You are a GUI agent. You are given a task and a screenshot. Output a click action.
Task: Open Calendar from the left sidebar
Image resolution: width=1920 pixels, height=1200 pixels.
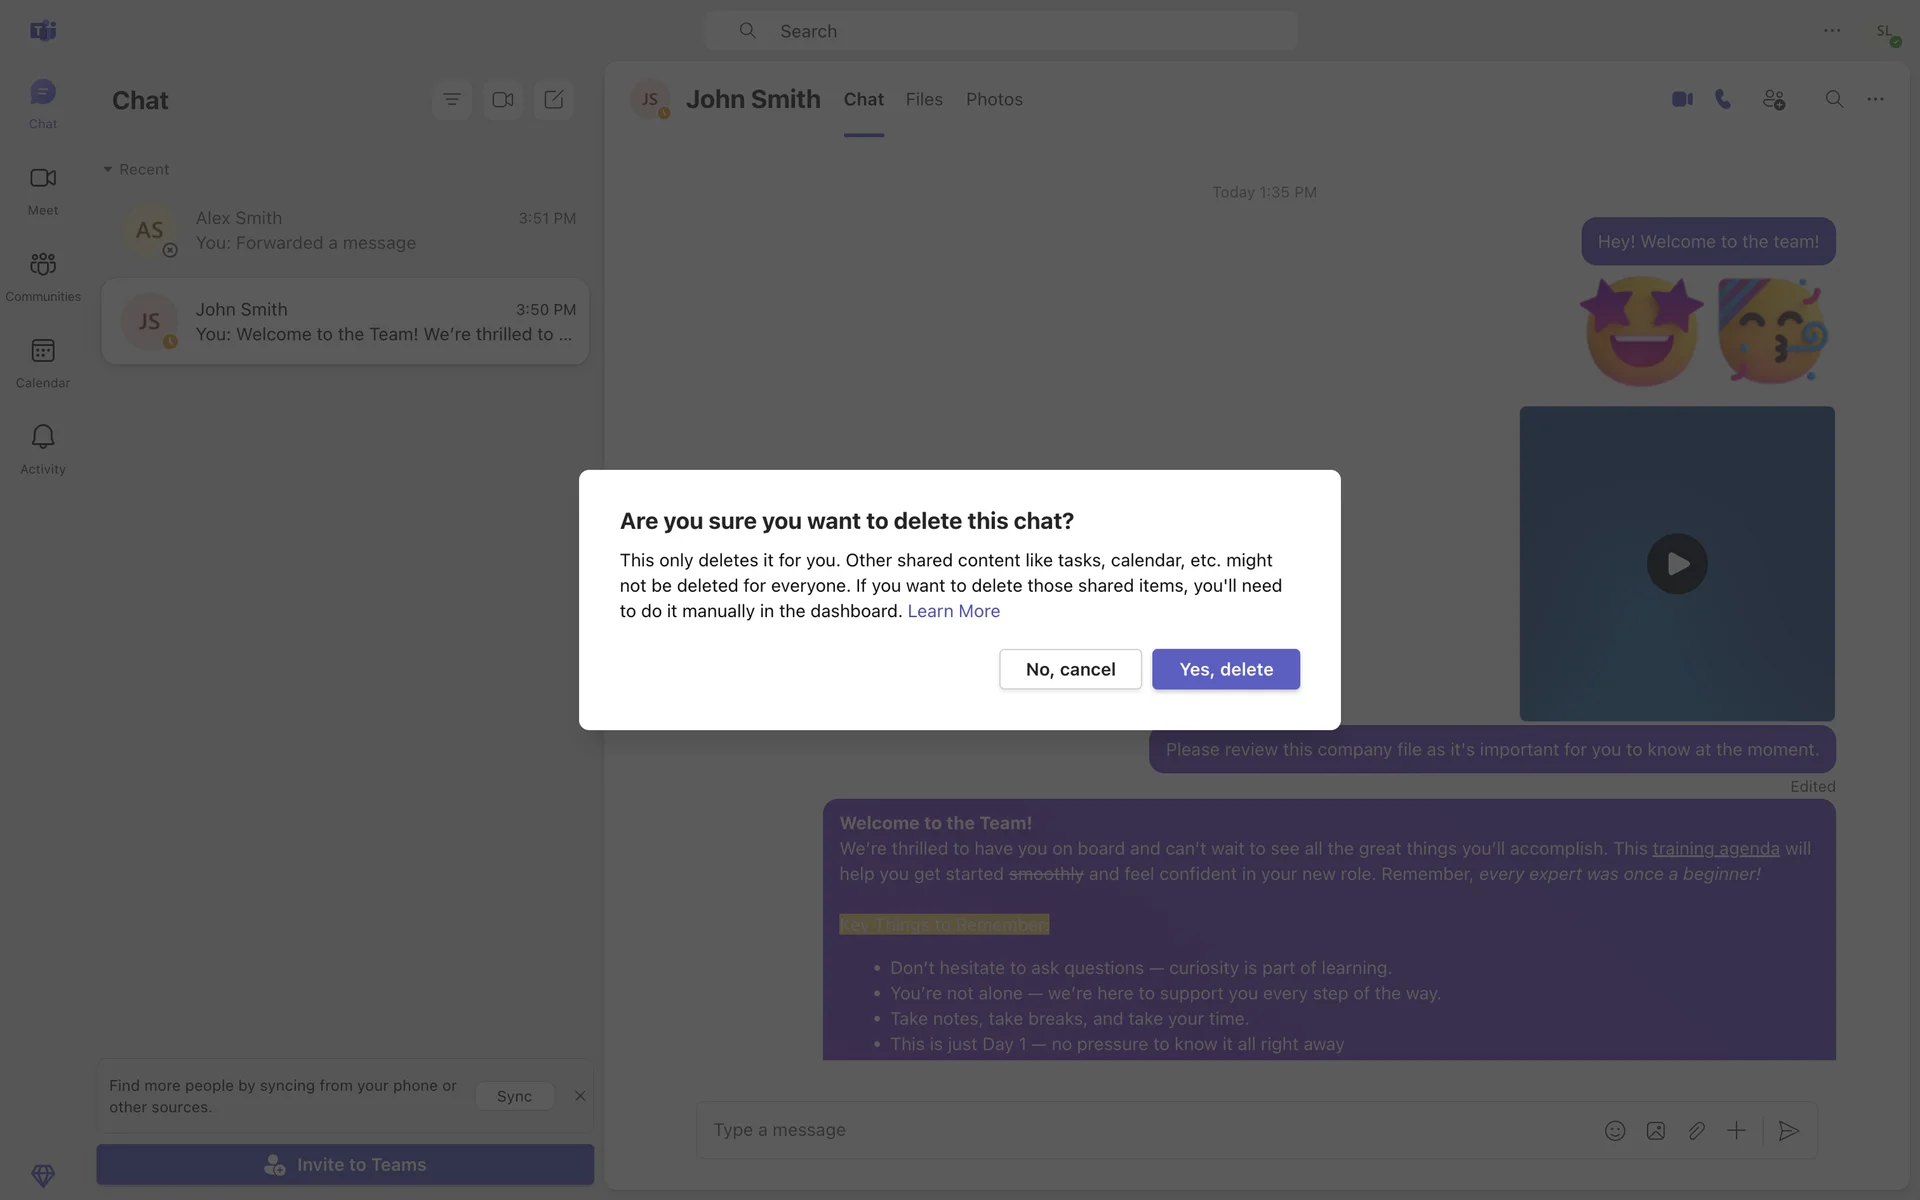pyautogui.click(x=43, y=362)
